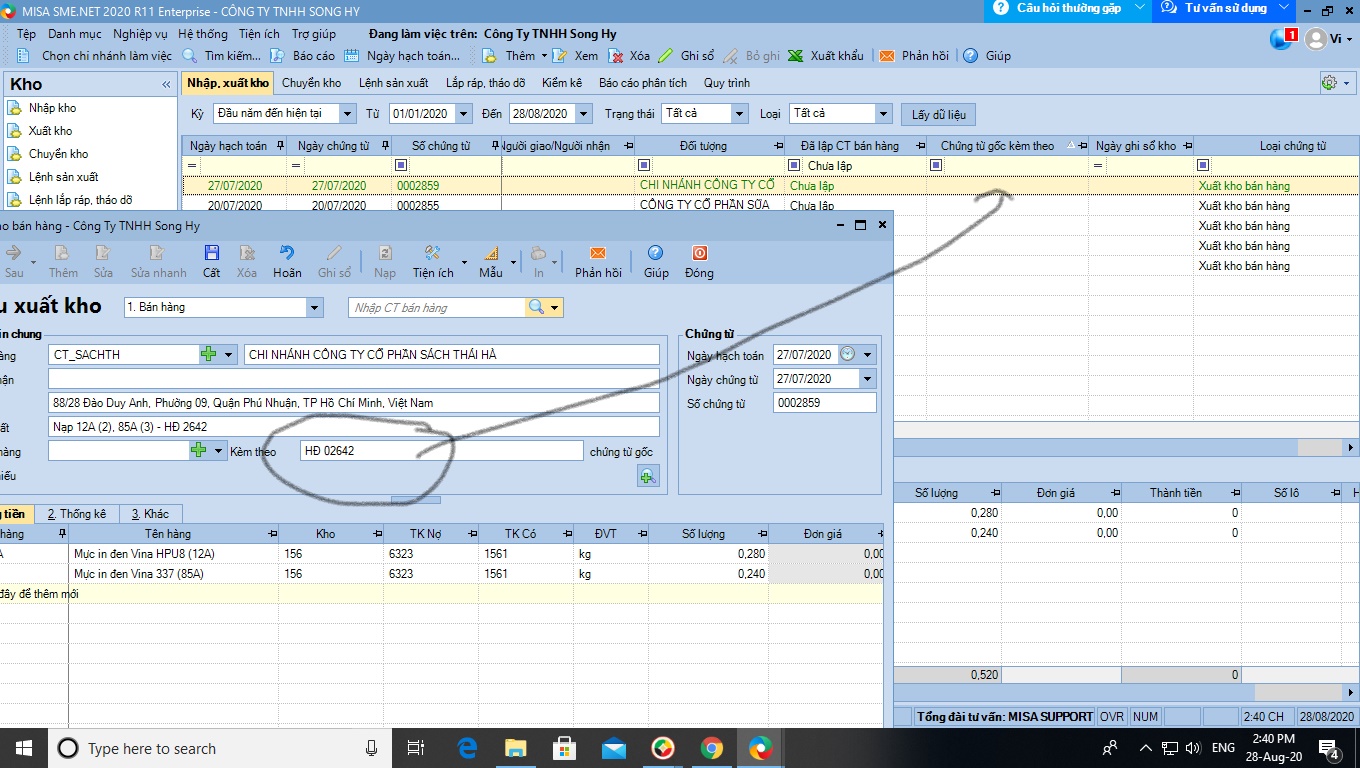Click the Xóa delete icon in main toolbar
The image size is (1360, 768).
point(616,56)
